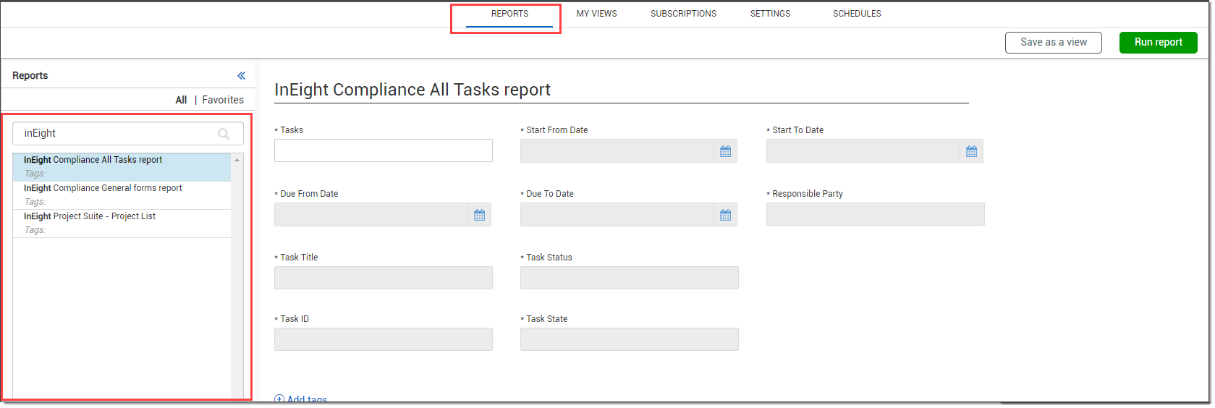Click the search magnifier icon
Viewport: 1215px width, 408px height.
(224, 133)
